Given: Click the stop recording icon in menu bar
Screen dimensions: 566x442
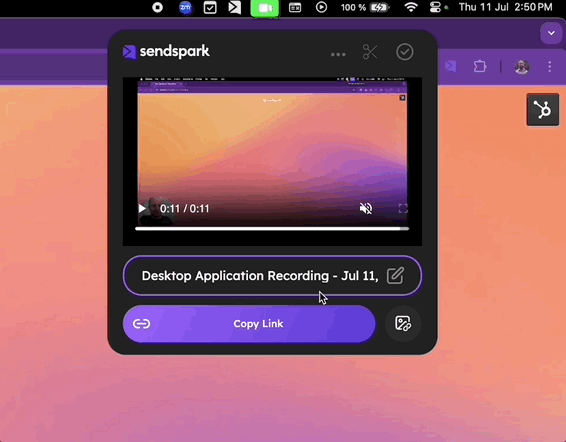Looking at the screenshot, I should [157, 7].
